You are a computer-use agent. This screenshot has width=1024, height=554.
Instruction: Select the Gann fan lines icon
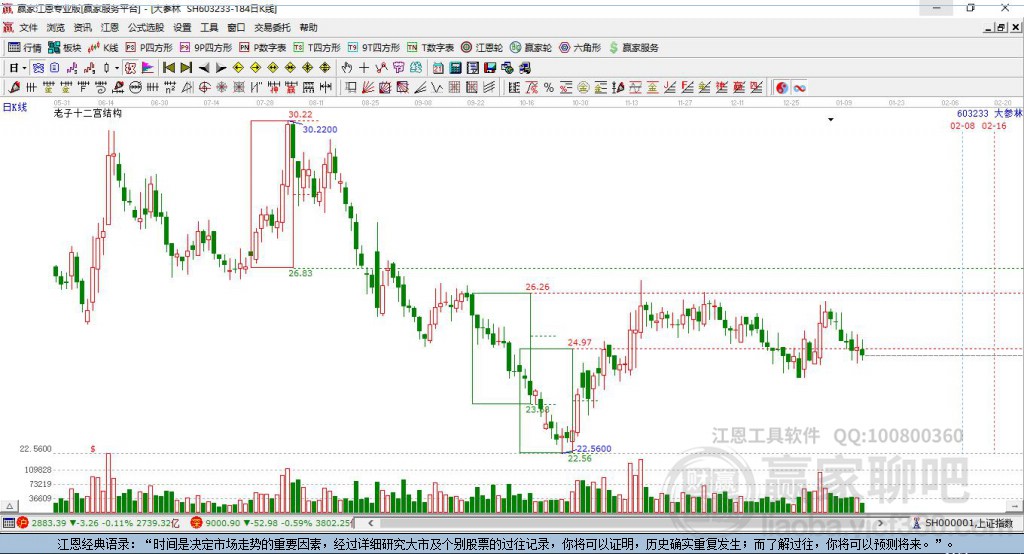368,88
